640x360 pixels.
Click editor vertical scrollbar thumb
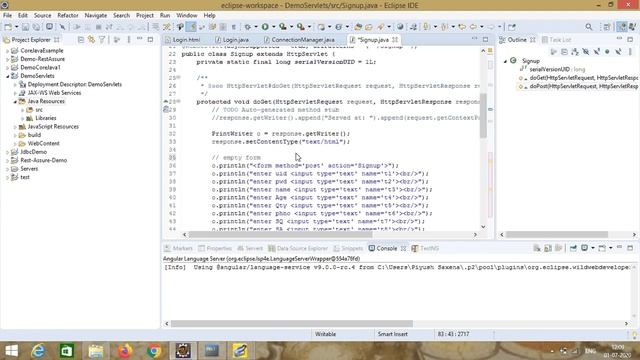point(483,116)
